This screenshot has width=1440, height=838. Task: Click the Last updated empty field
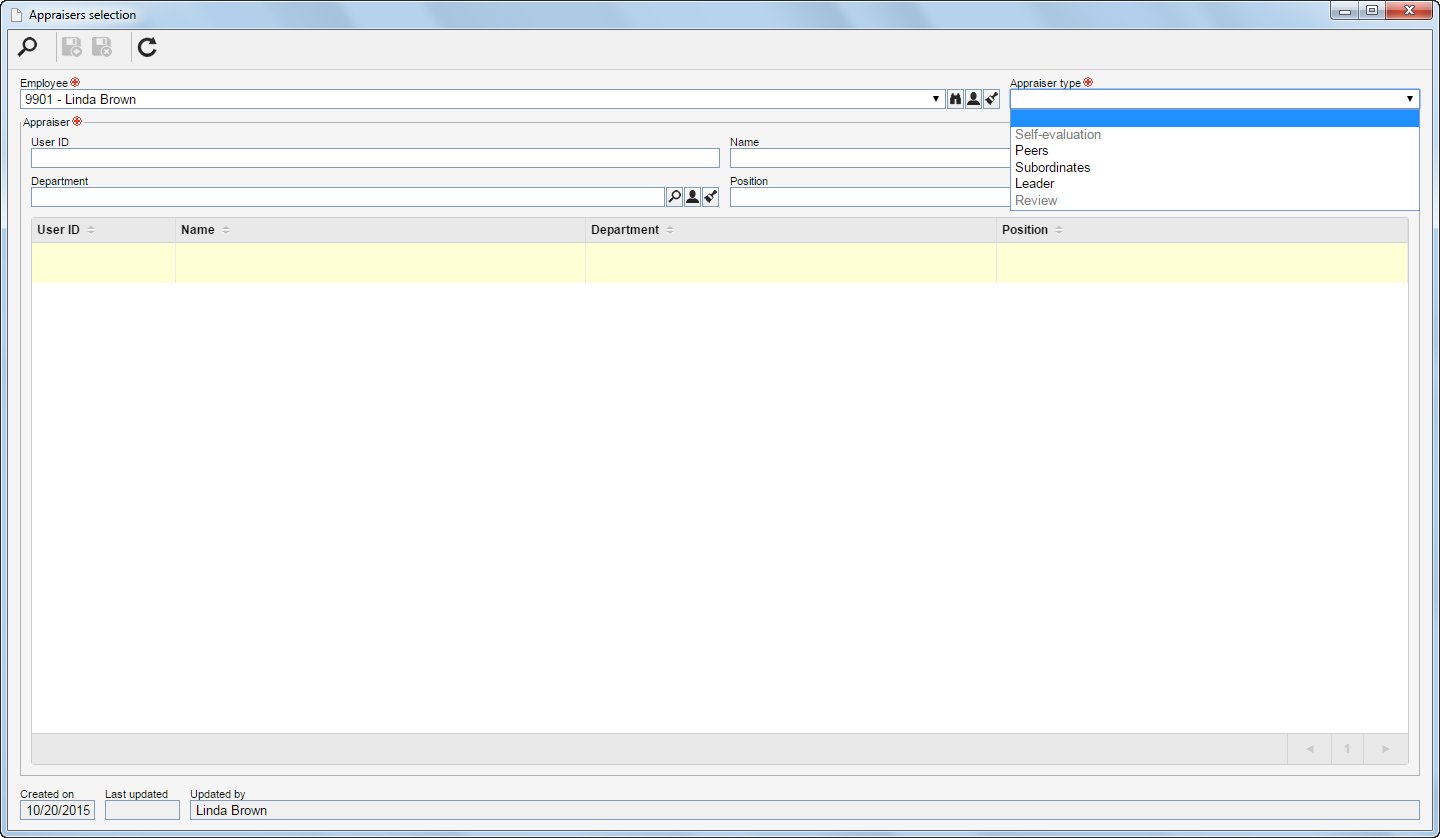[142, 810]
